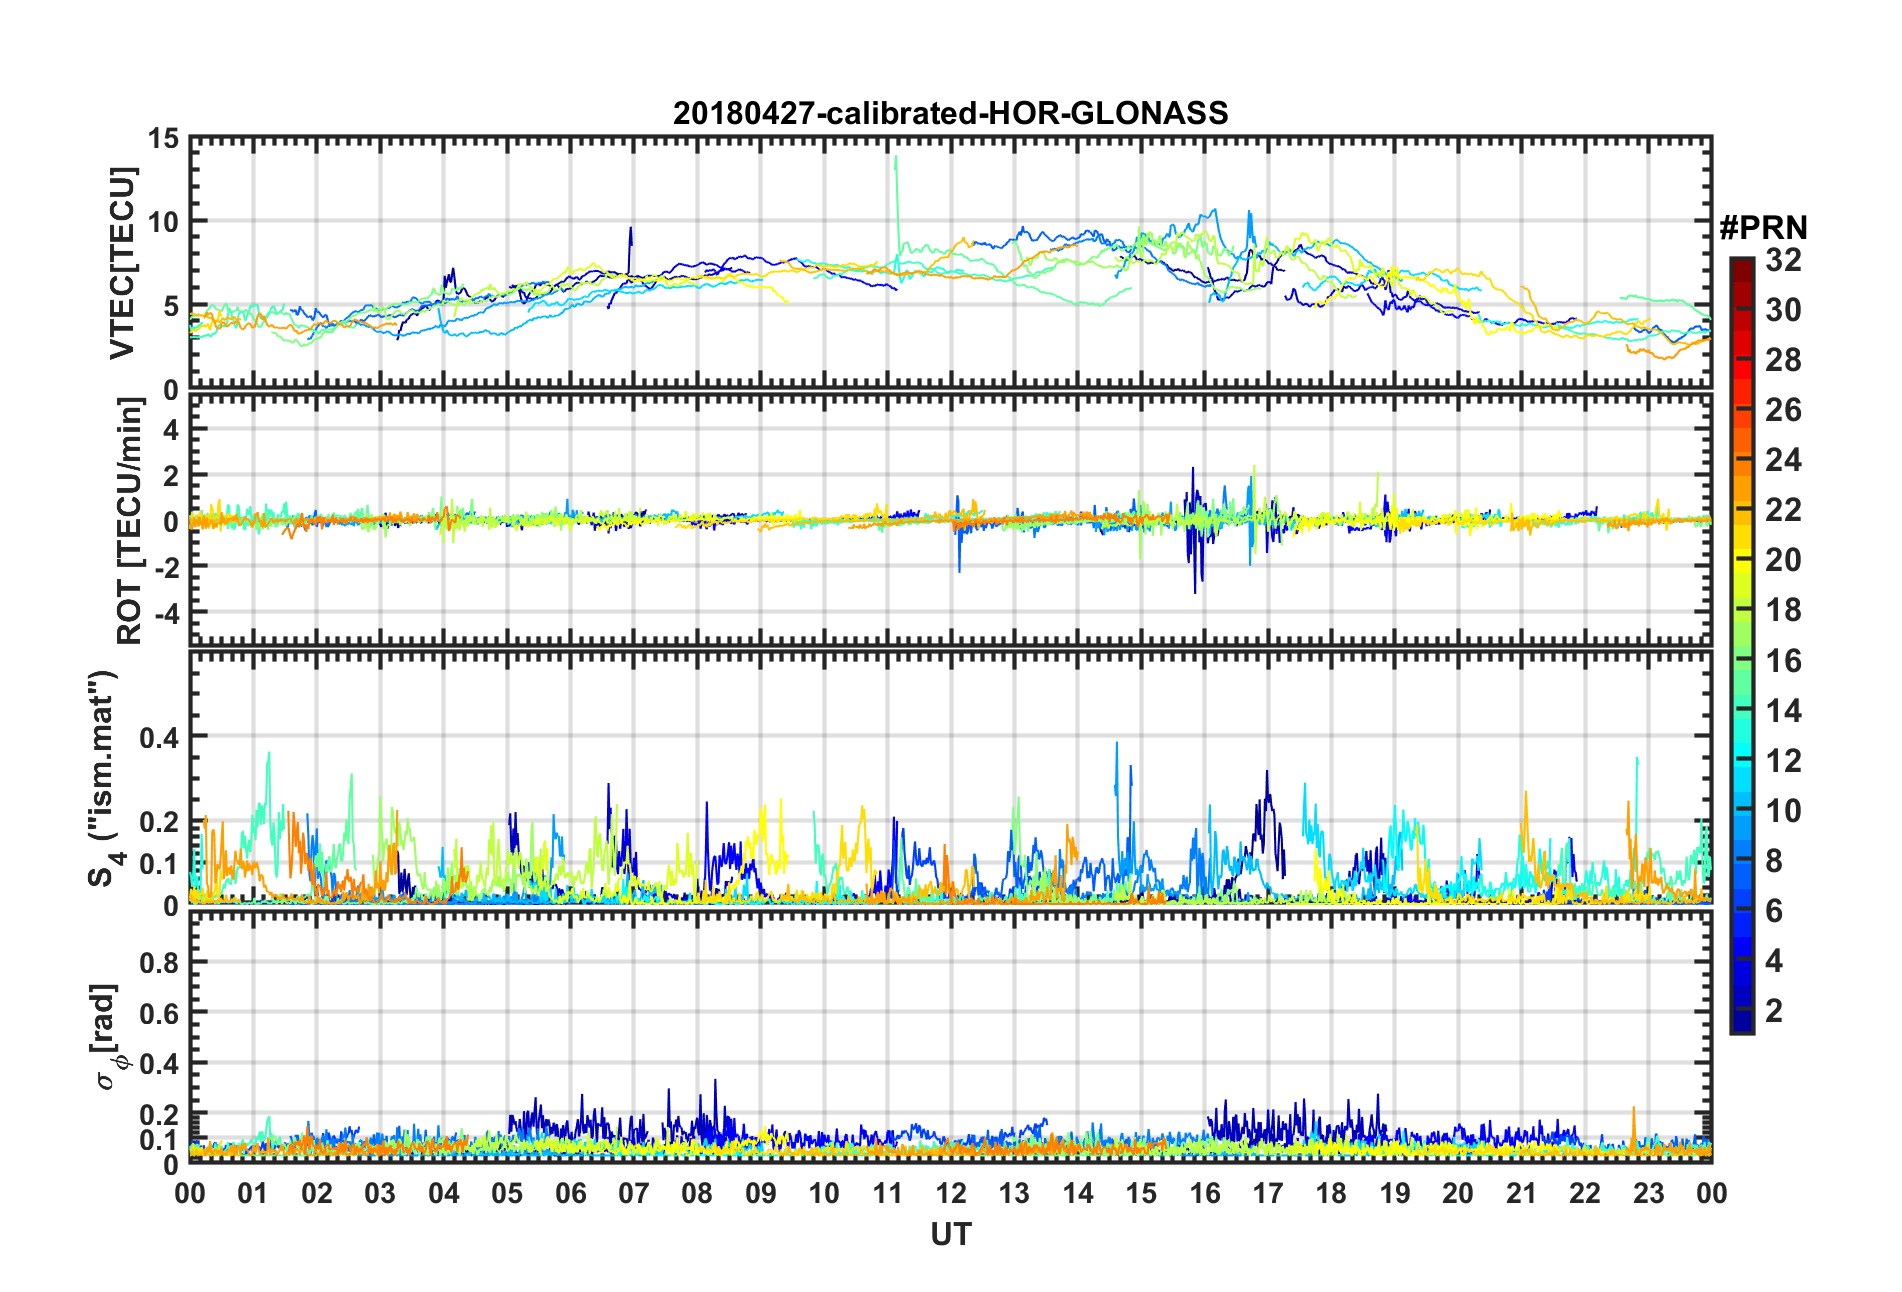Click the VTEC[TECU] y-axis label

pos(122,263)
